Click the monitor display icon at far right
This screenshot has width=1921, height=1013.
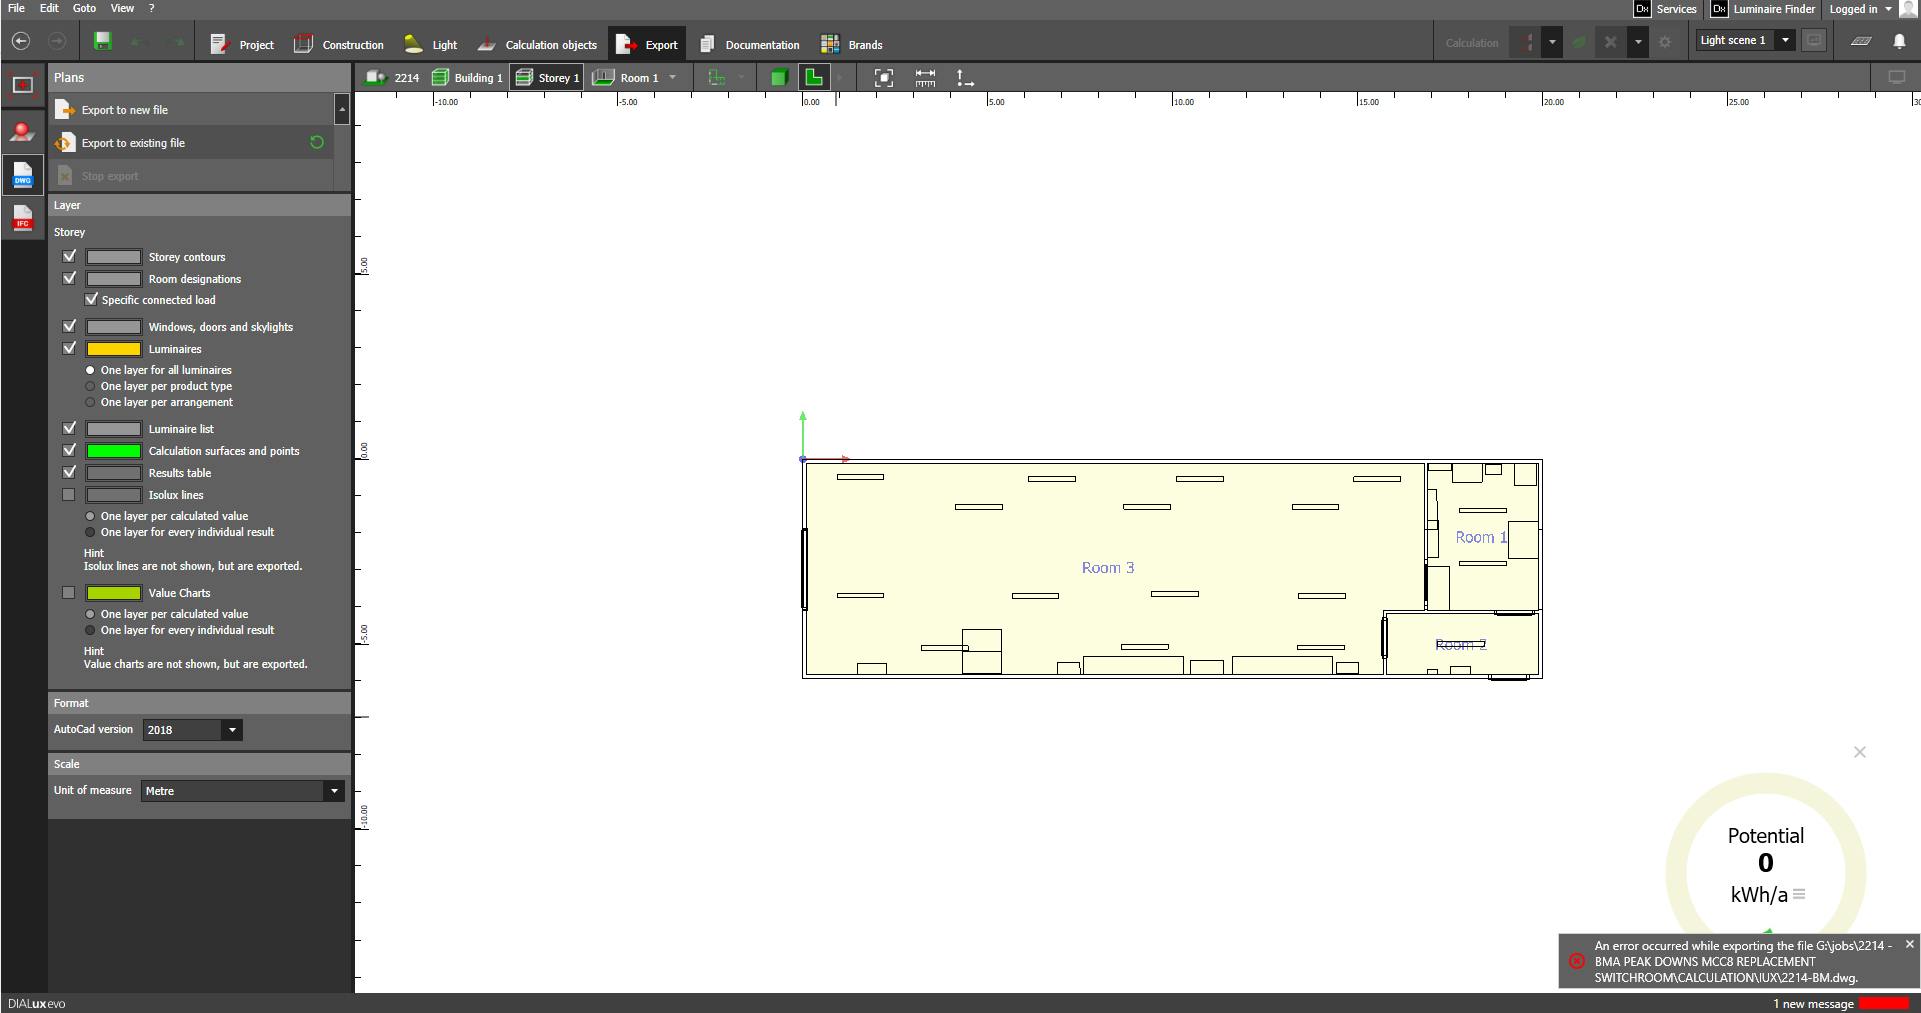click(x=1896, y=78)
